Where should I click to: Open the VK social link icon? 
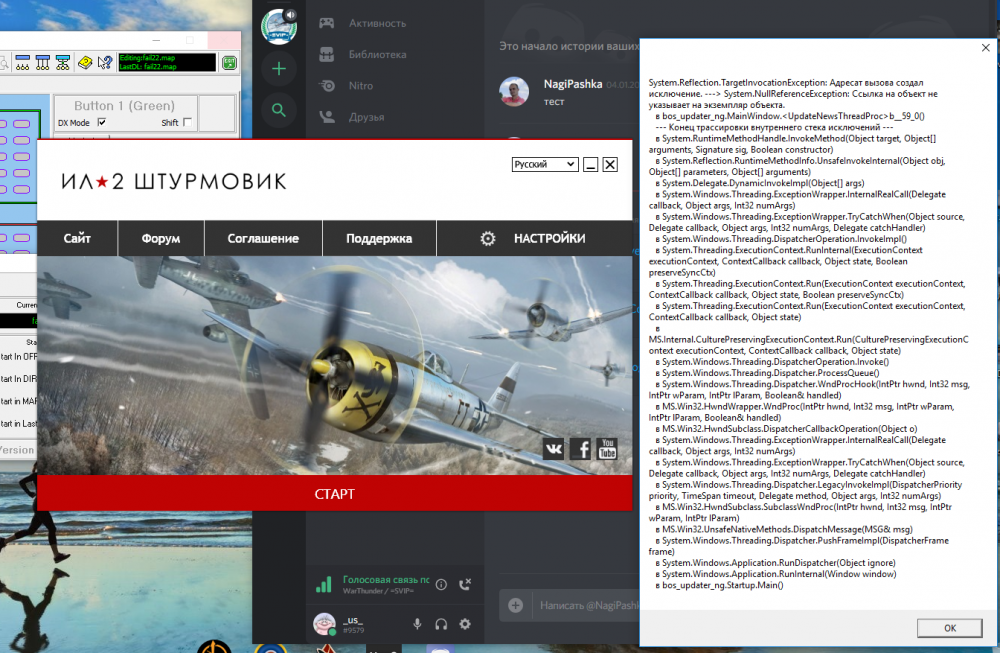pyautogui.click(x=554, y=449)
